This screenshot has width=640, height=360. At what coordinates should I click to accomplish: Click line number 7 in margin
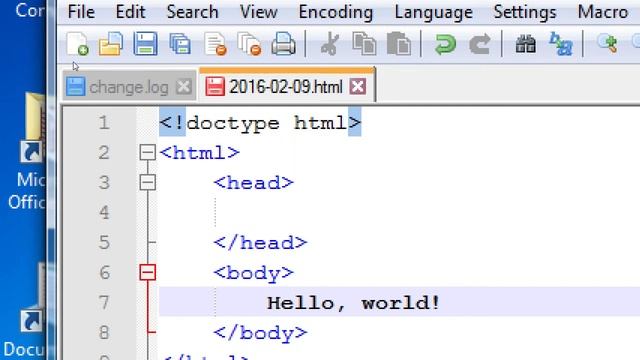click(104, 303)
